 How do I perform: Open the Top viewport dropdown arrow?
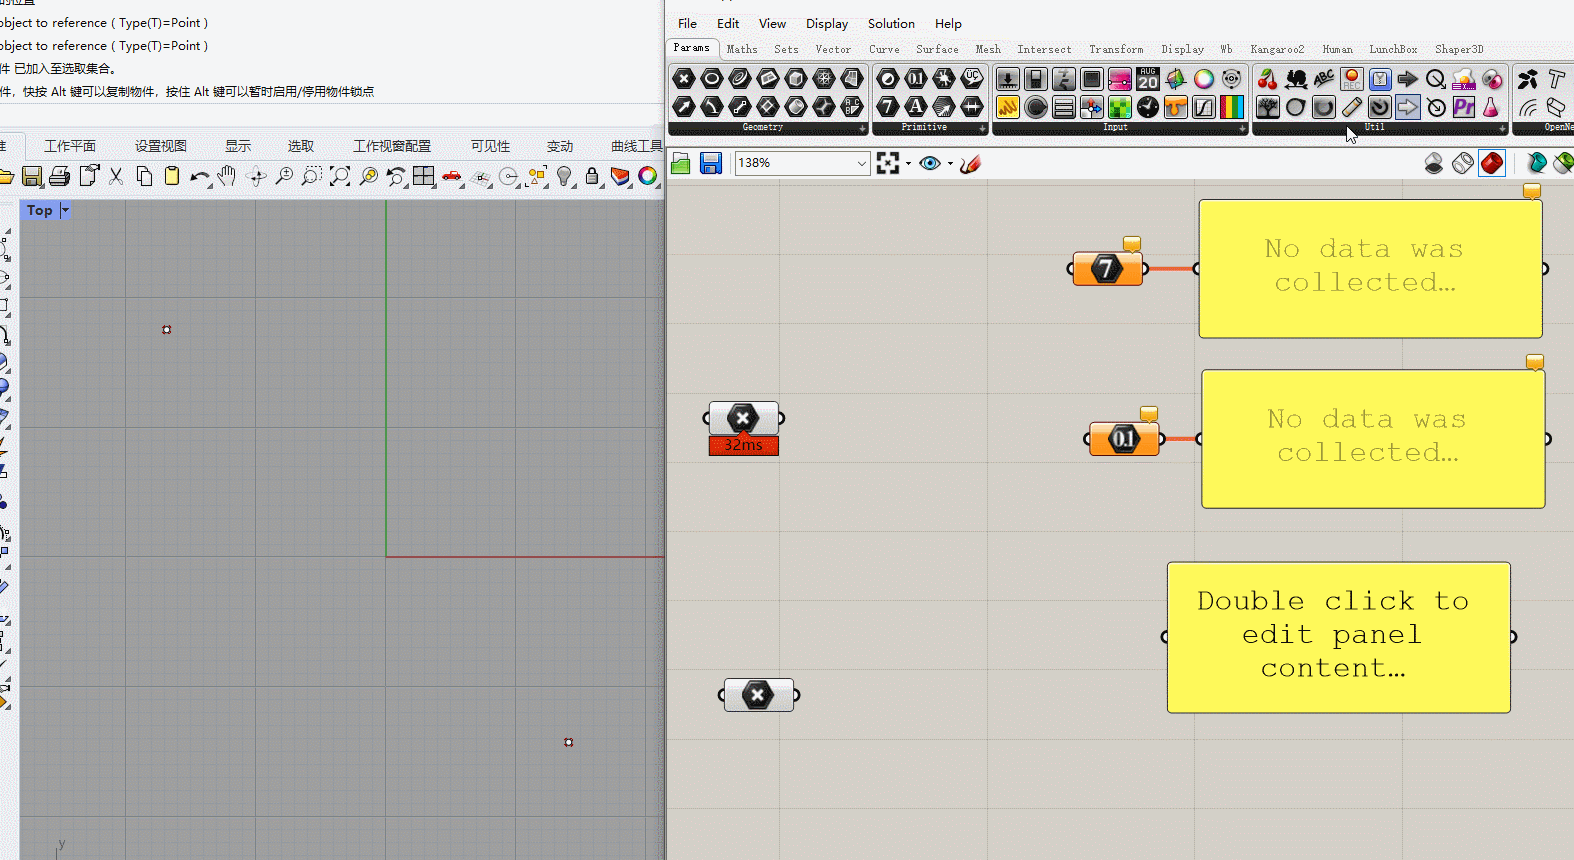coord(65,210)
